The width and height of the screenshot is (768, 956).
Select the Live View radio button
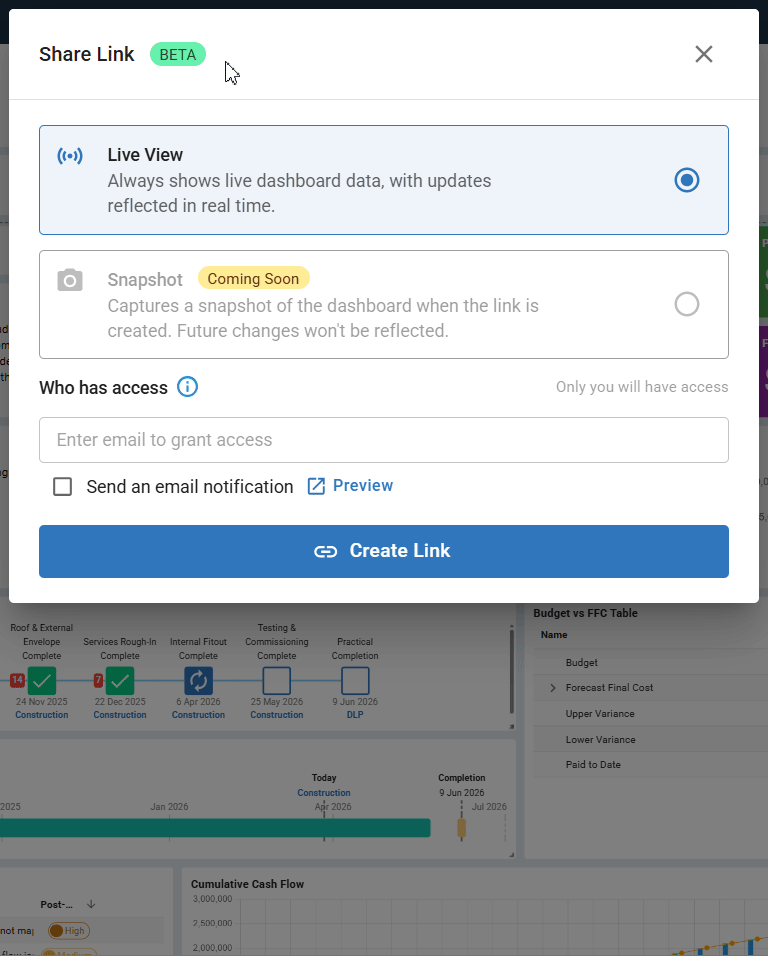[686, 180]
